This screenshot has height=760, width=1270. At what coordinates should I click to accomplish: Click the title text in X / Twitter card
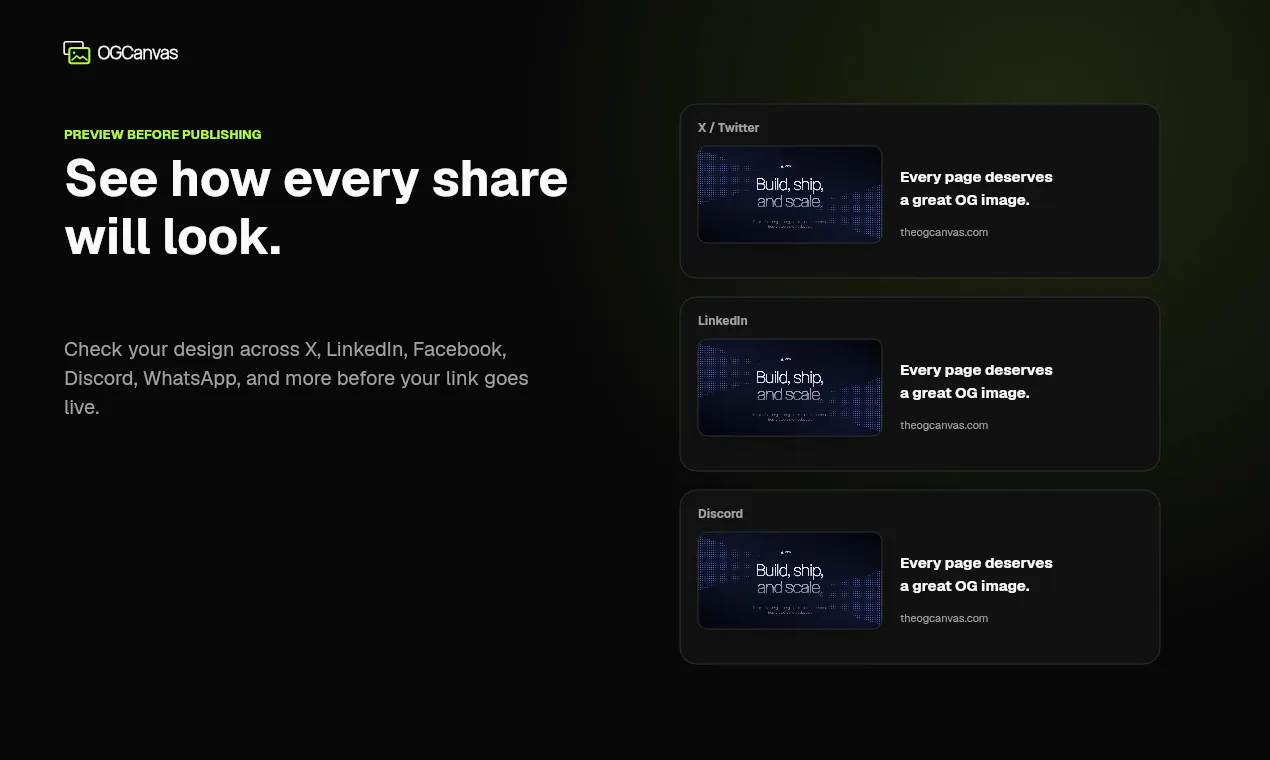click(976, 188)
